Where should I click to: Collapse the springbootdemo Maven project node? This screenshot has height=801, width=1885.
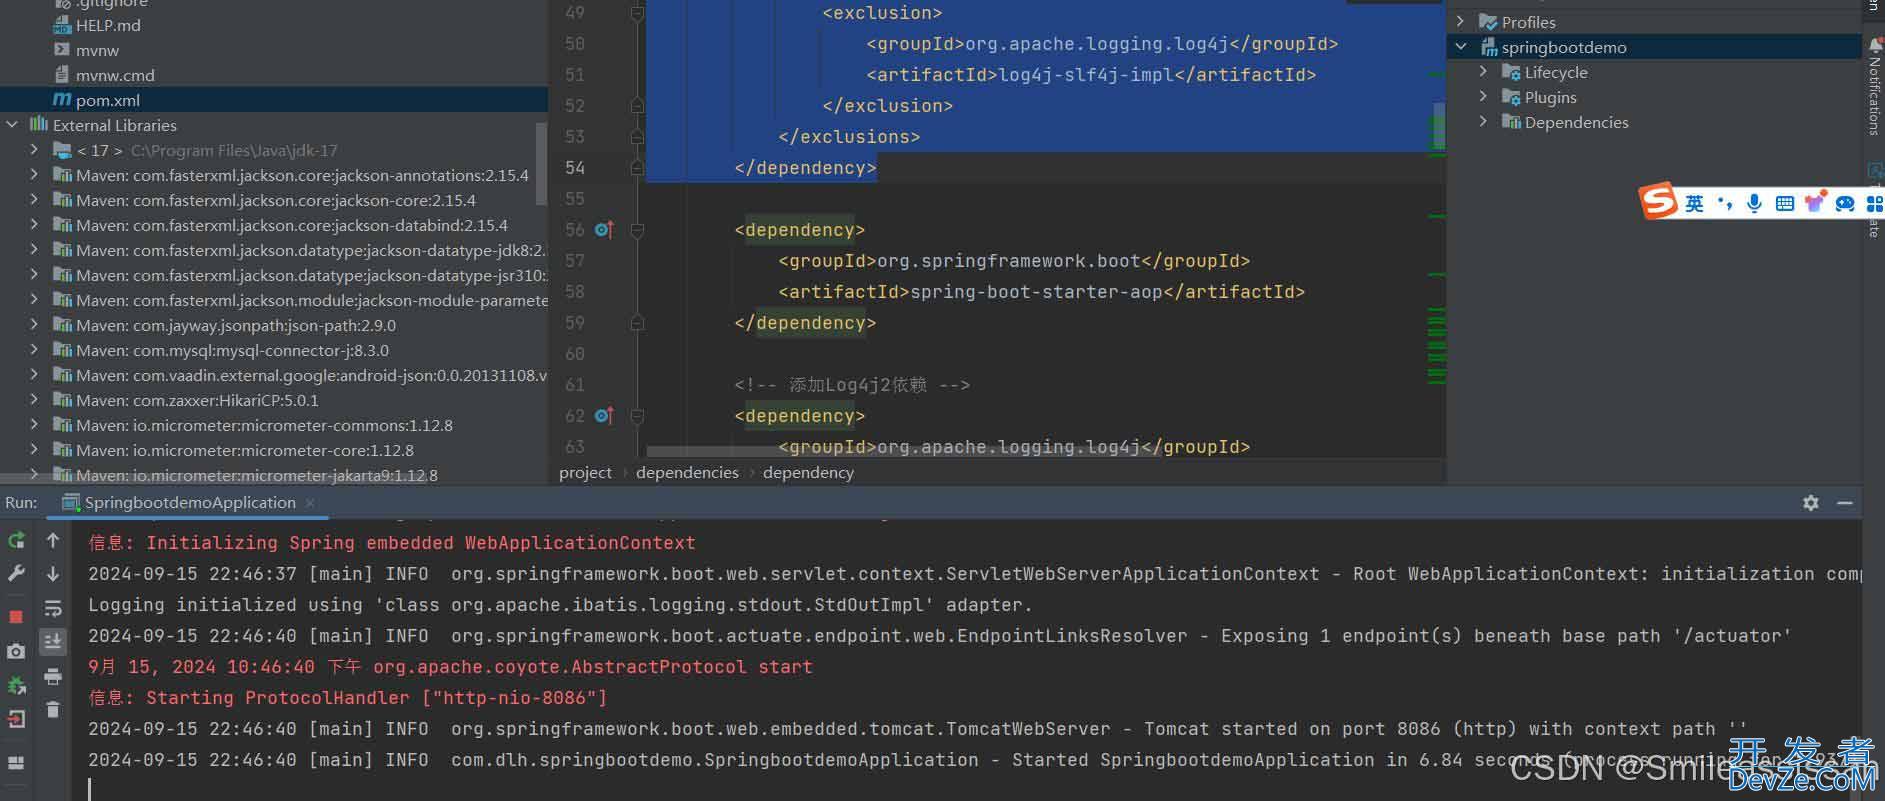click(x=1461, y=47)
